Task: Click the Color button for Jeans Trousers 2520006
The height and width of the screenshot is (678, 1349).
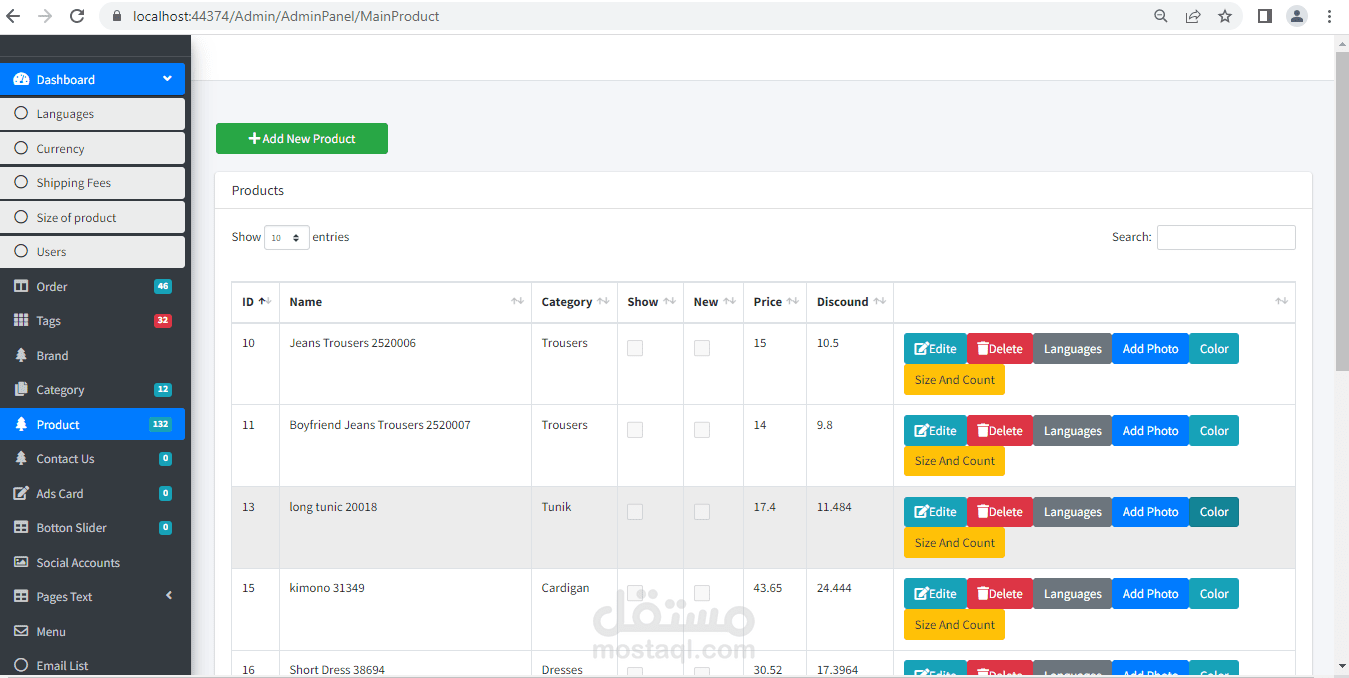Action: (x=1214, y=348)
